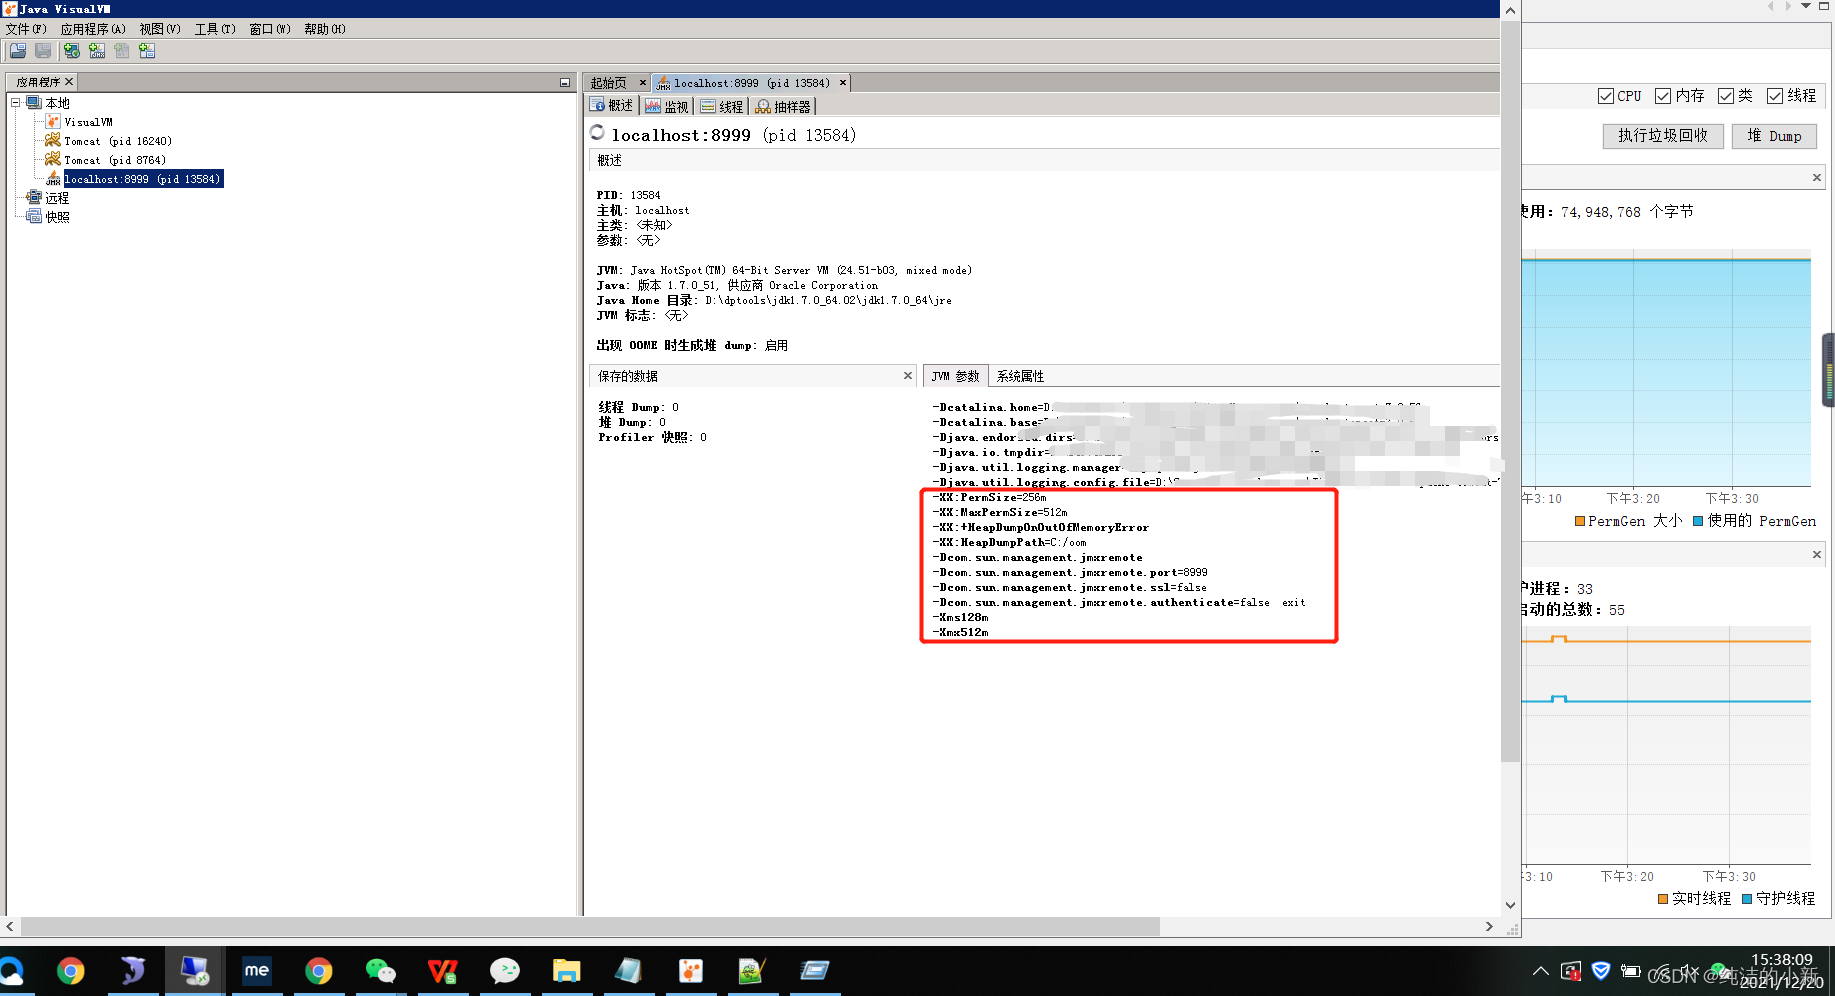Image resolution: width=1835 pixels, height=996 pixels.
Task: Toggle the 线程 checkbox in monitor panel
Action: 1775,96
